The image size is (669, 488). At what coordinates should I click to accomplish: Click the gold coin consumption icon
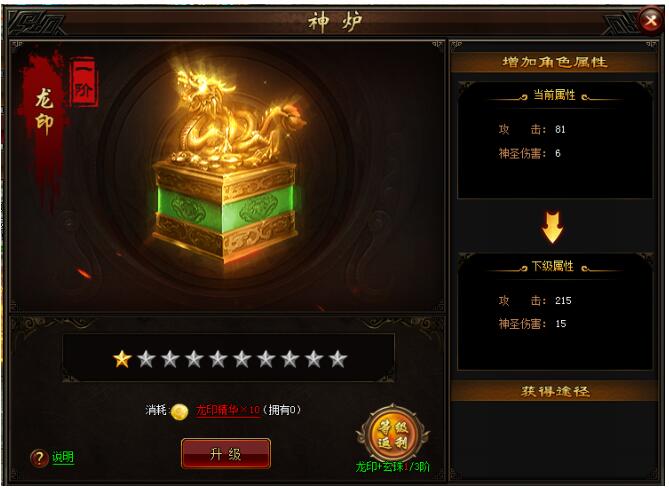click(x=180, y=411)
